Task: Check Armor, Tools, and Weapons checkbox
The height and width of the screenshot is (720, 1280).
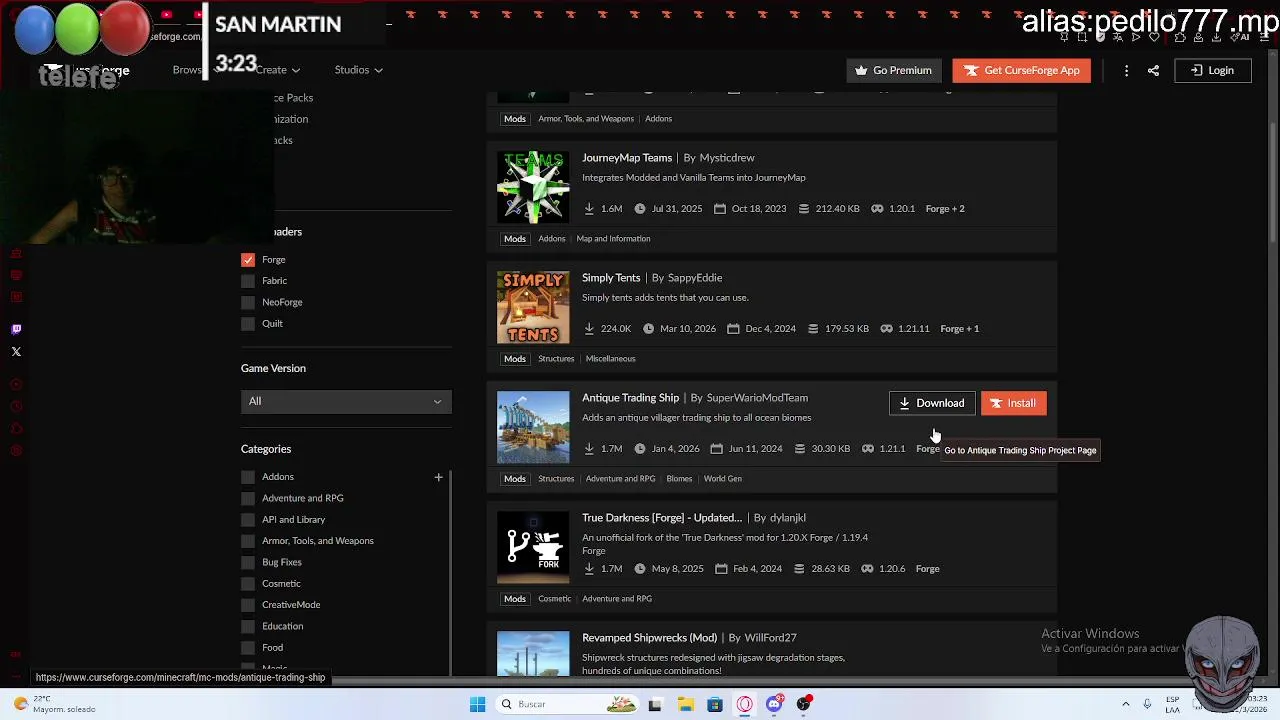Action: [x=248, y=541]
